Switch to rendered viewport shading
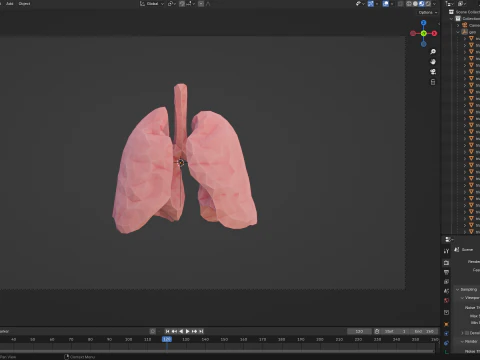The height and width of the screenshot is (360, 480). tap(428, 4)
